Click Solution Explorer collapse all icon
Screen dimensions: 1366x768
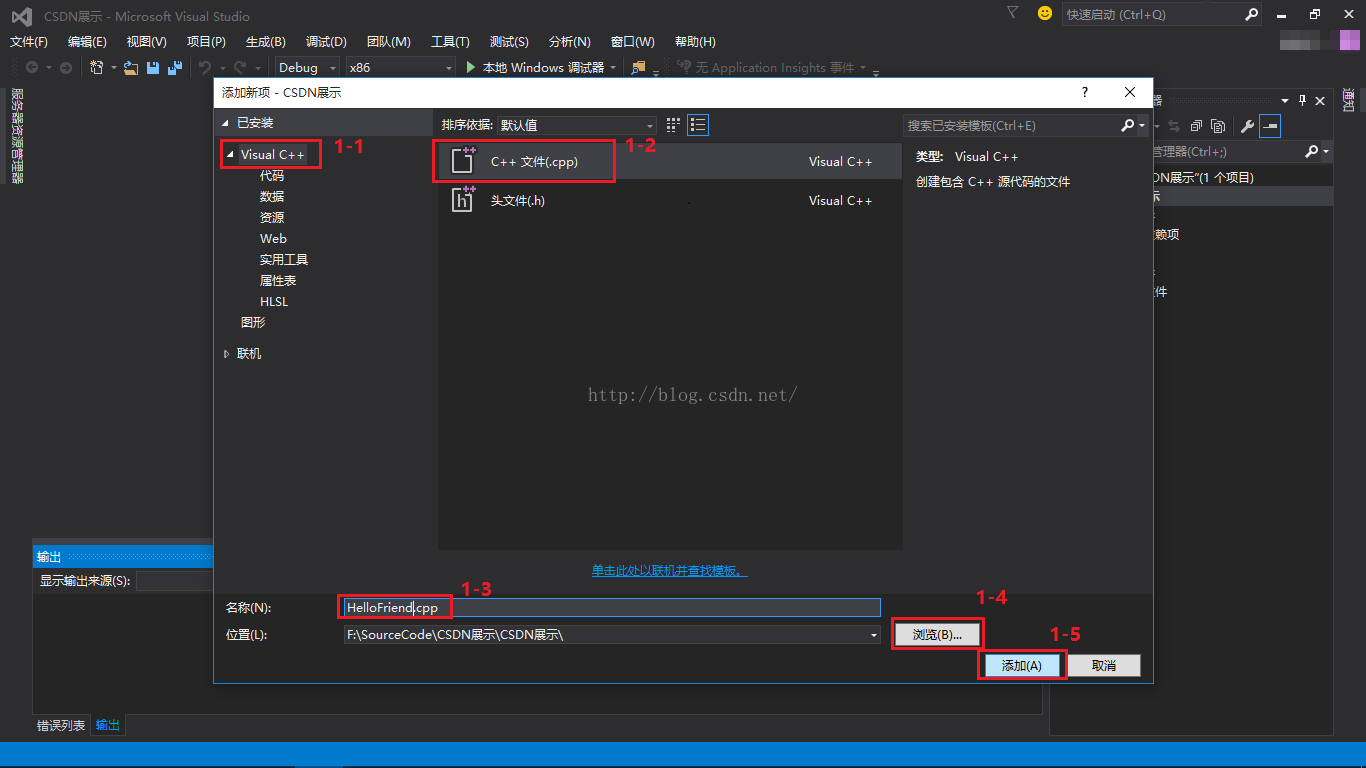pos(1196,126)
